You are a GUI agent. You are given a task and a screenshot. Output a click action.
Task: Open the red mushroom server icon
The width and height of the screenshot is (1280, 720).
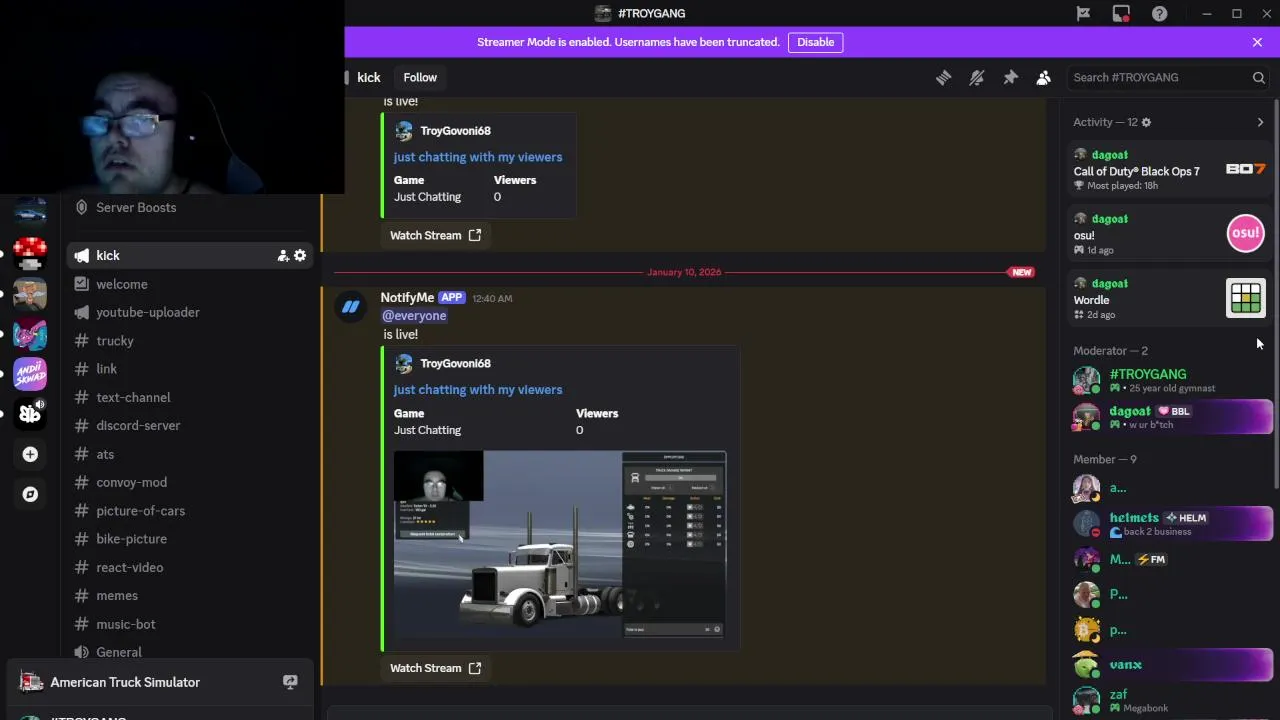click(30, 253)
